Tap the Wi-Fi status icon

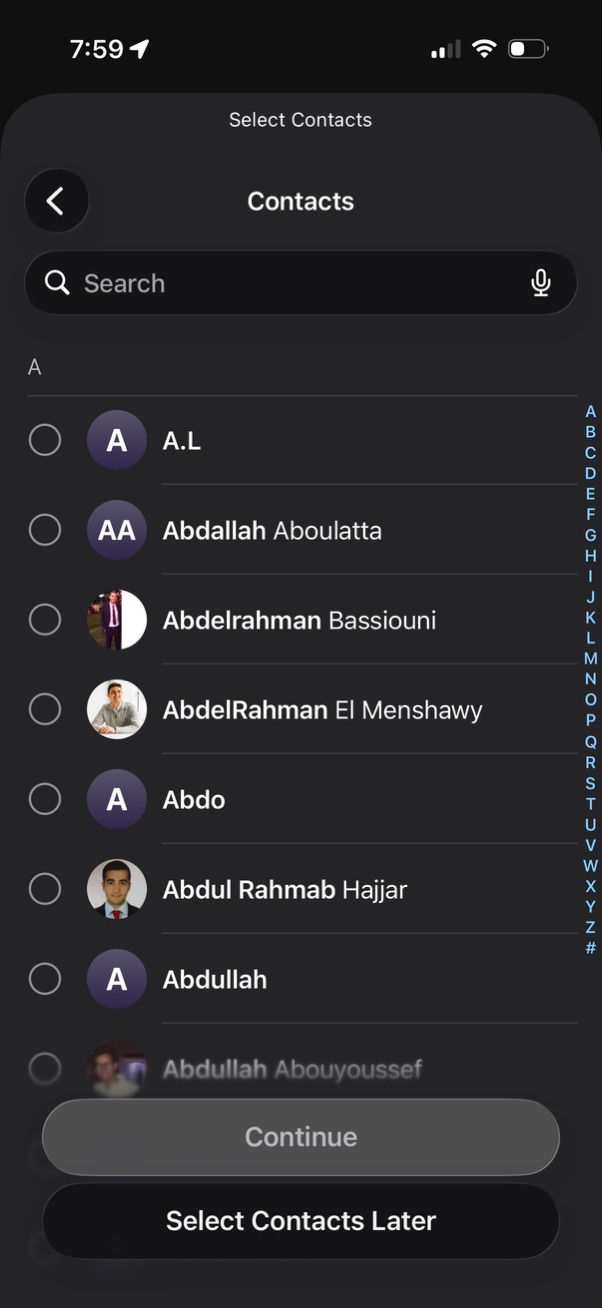pos(485,49)
